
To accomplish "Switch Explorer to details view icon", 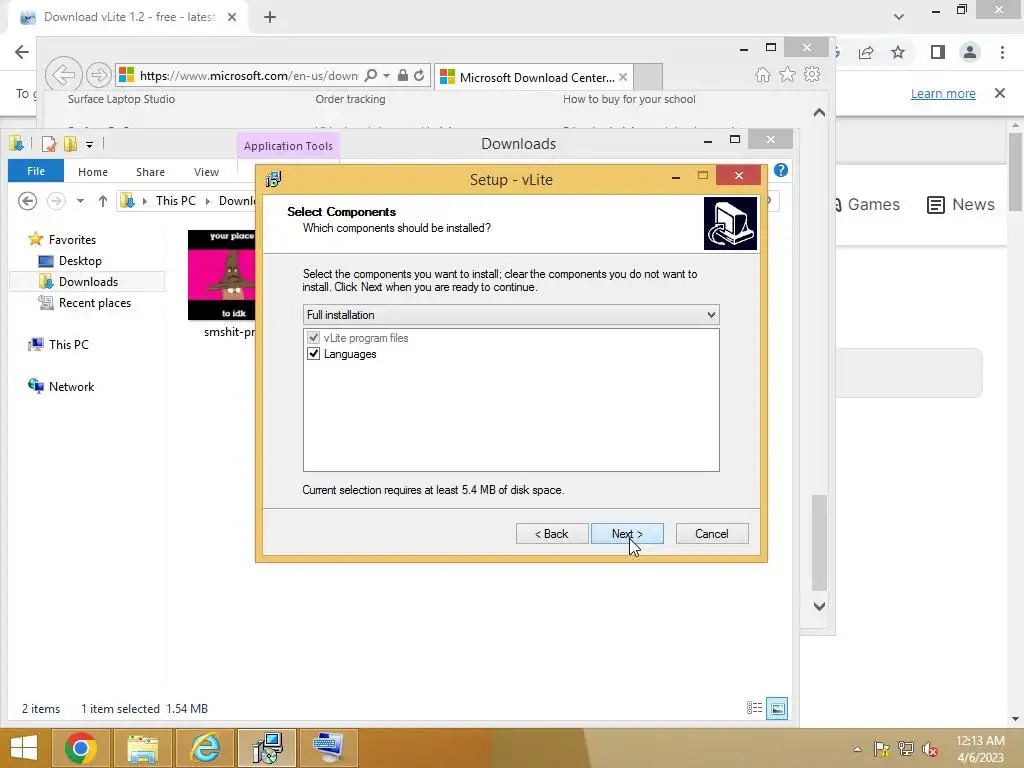I will pyautogui.click(x=754, y=708).
